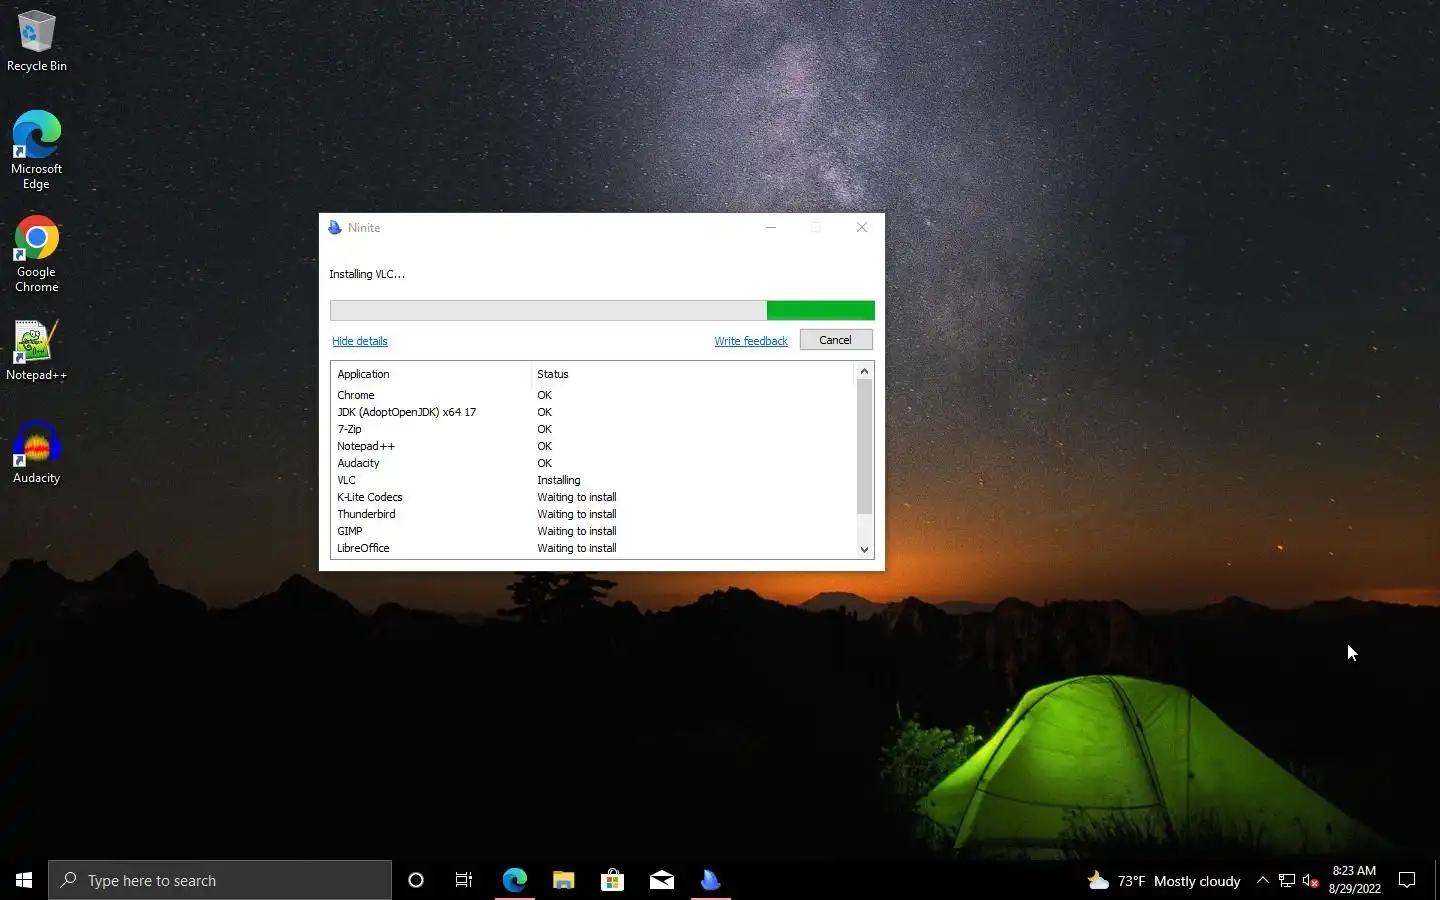Click the Ninite logo in title bar
Viewport: 1440px width, 900px height.
click(335, 228)
